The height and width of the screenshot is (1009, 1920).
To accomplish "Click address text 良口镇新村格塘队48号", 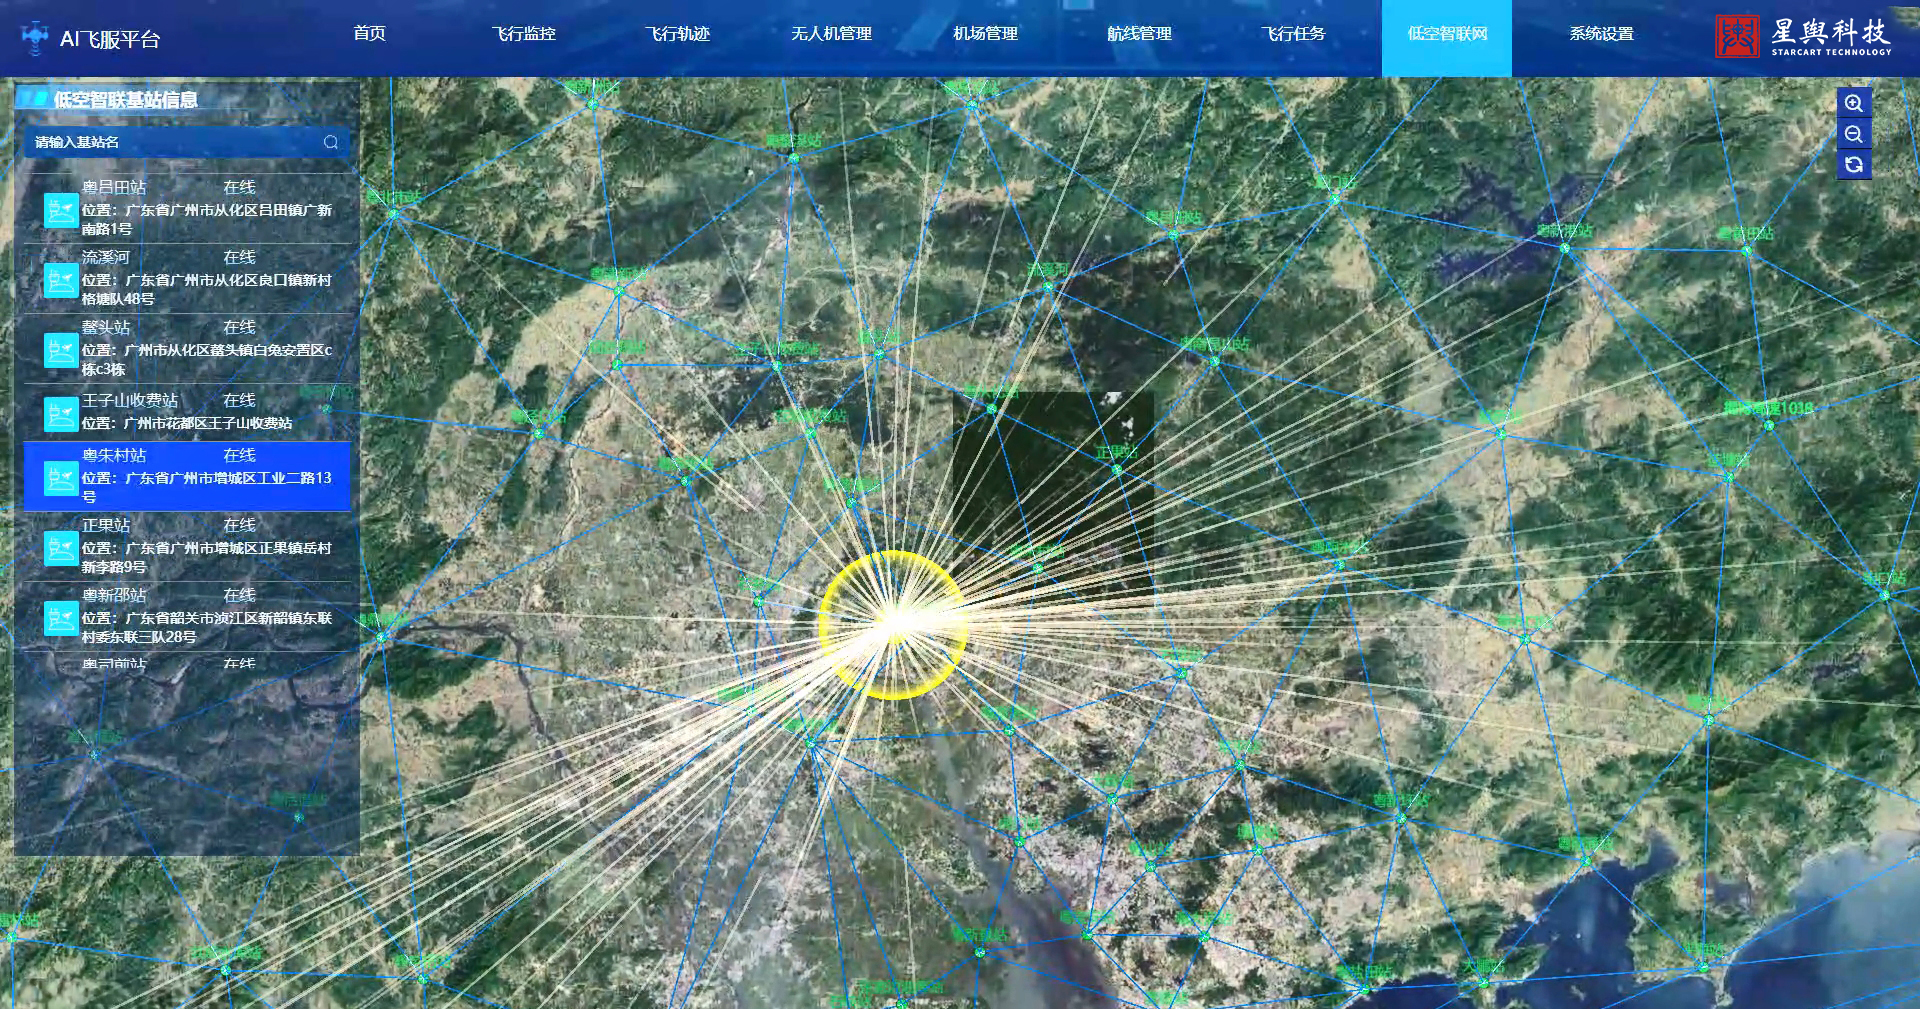I will pyautogui.click(x=207, y=289).
